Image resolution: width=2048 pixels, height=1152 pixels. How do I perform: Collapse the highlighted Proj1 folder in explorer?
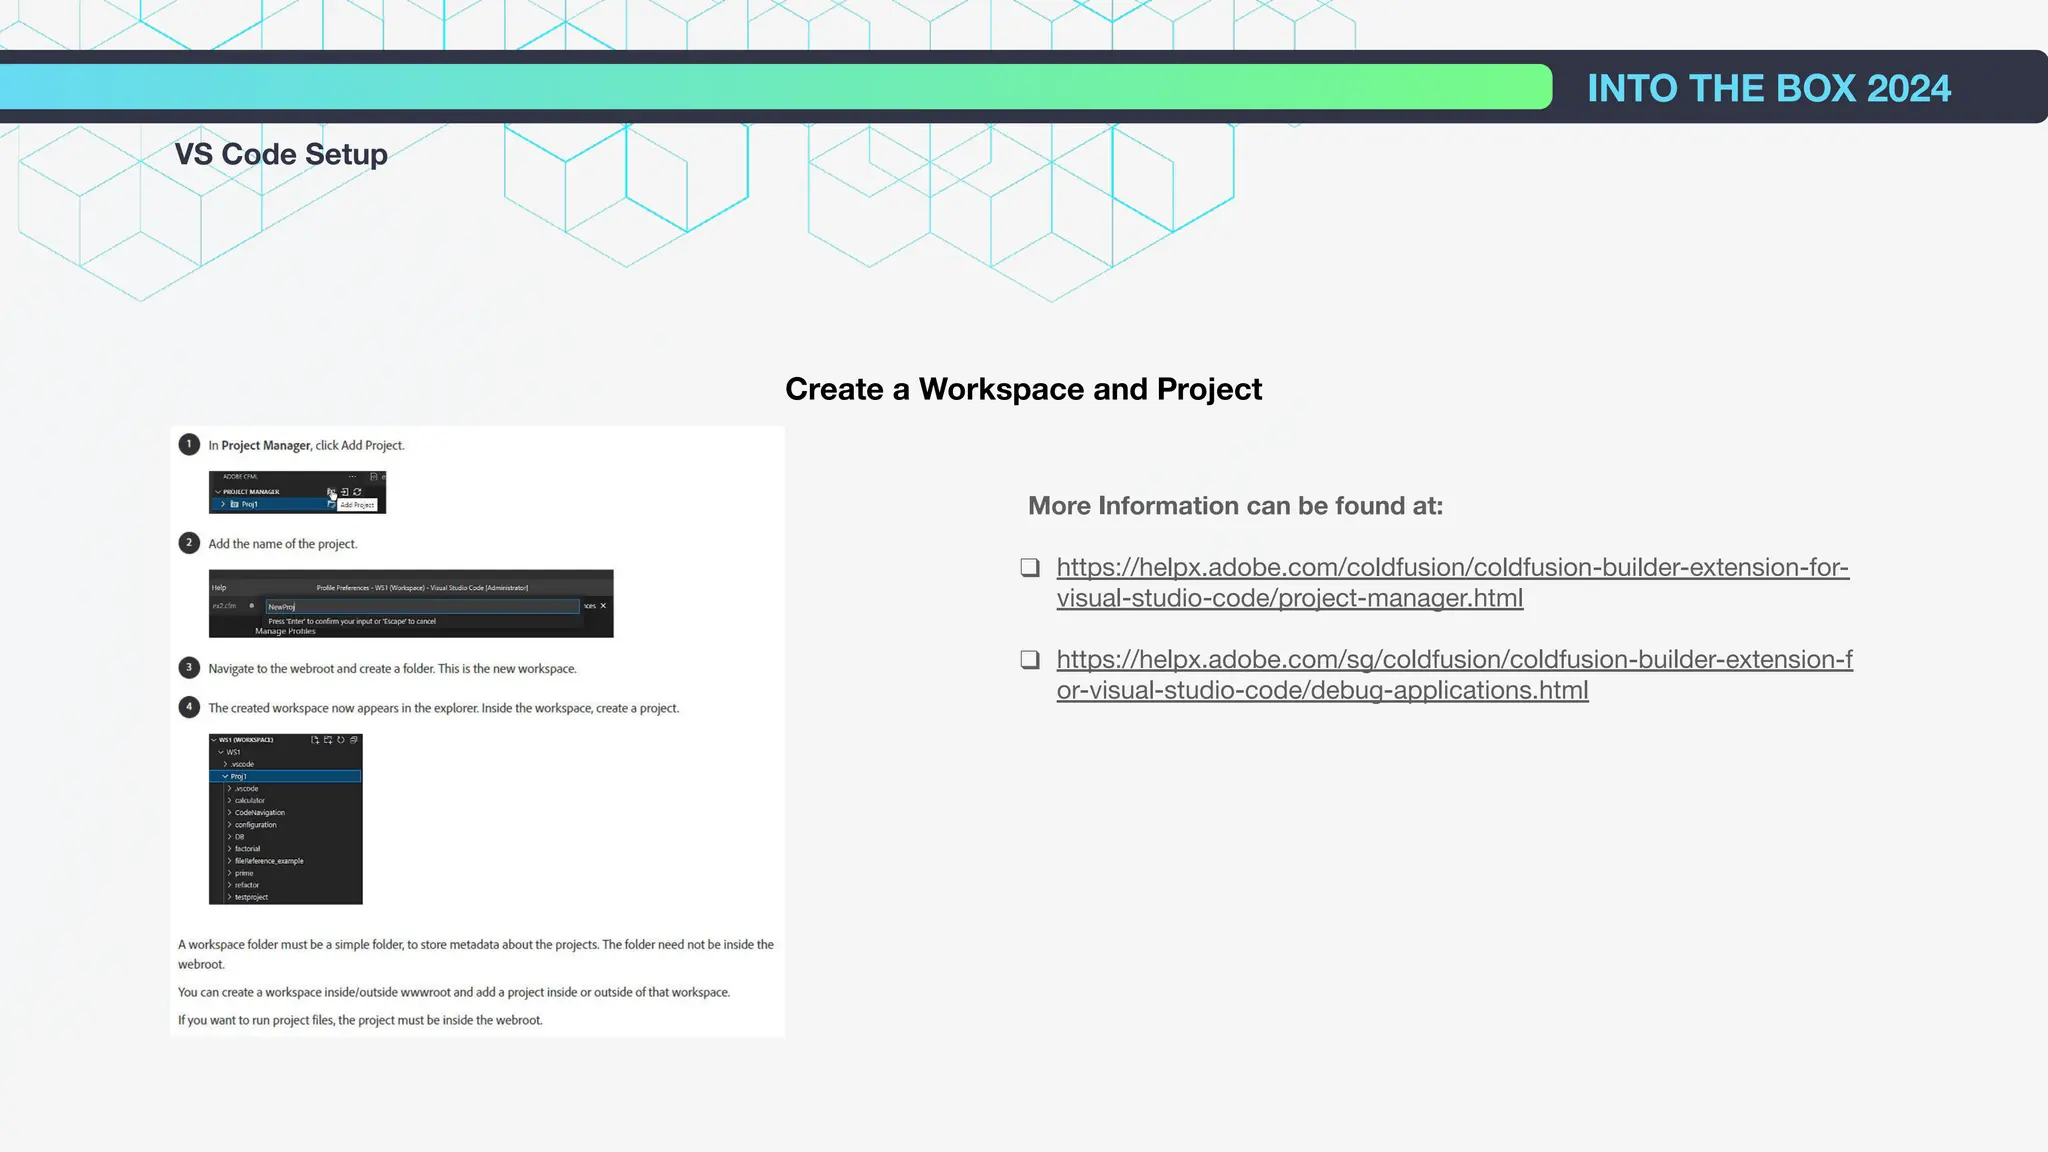point(225,776)
